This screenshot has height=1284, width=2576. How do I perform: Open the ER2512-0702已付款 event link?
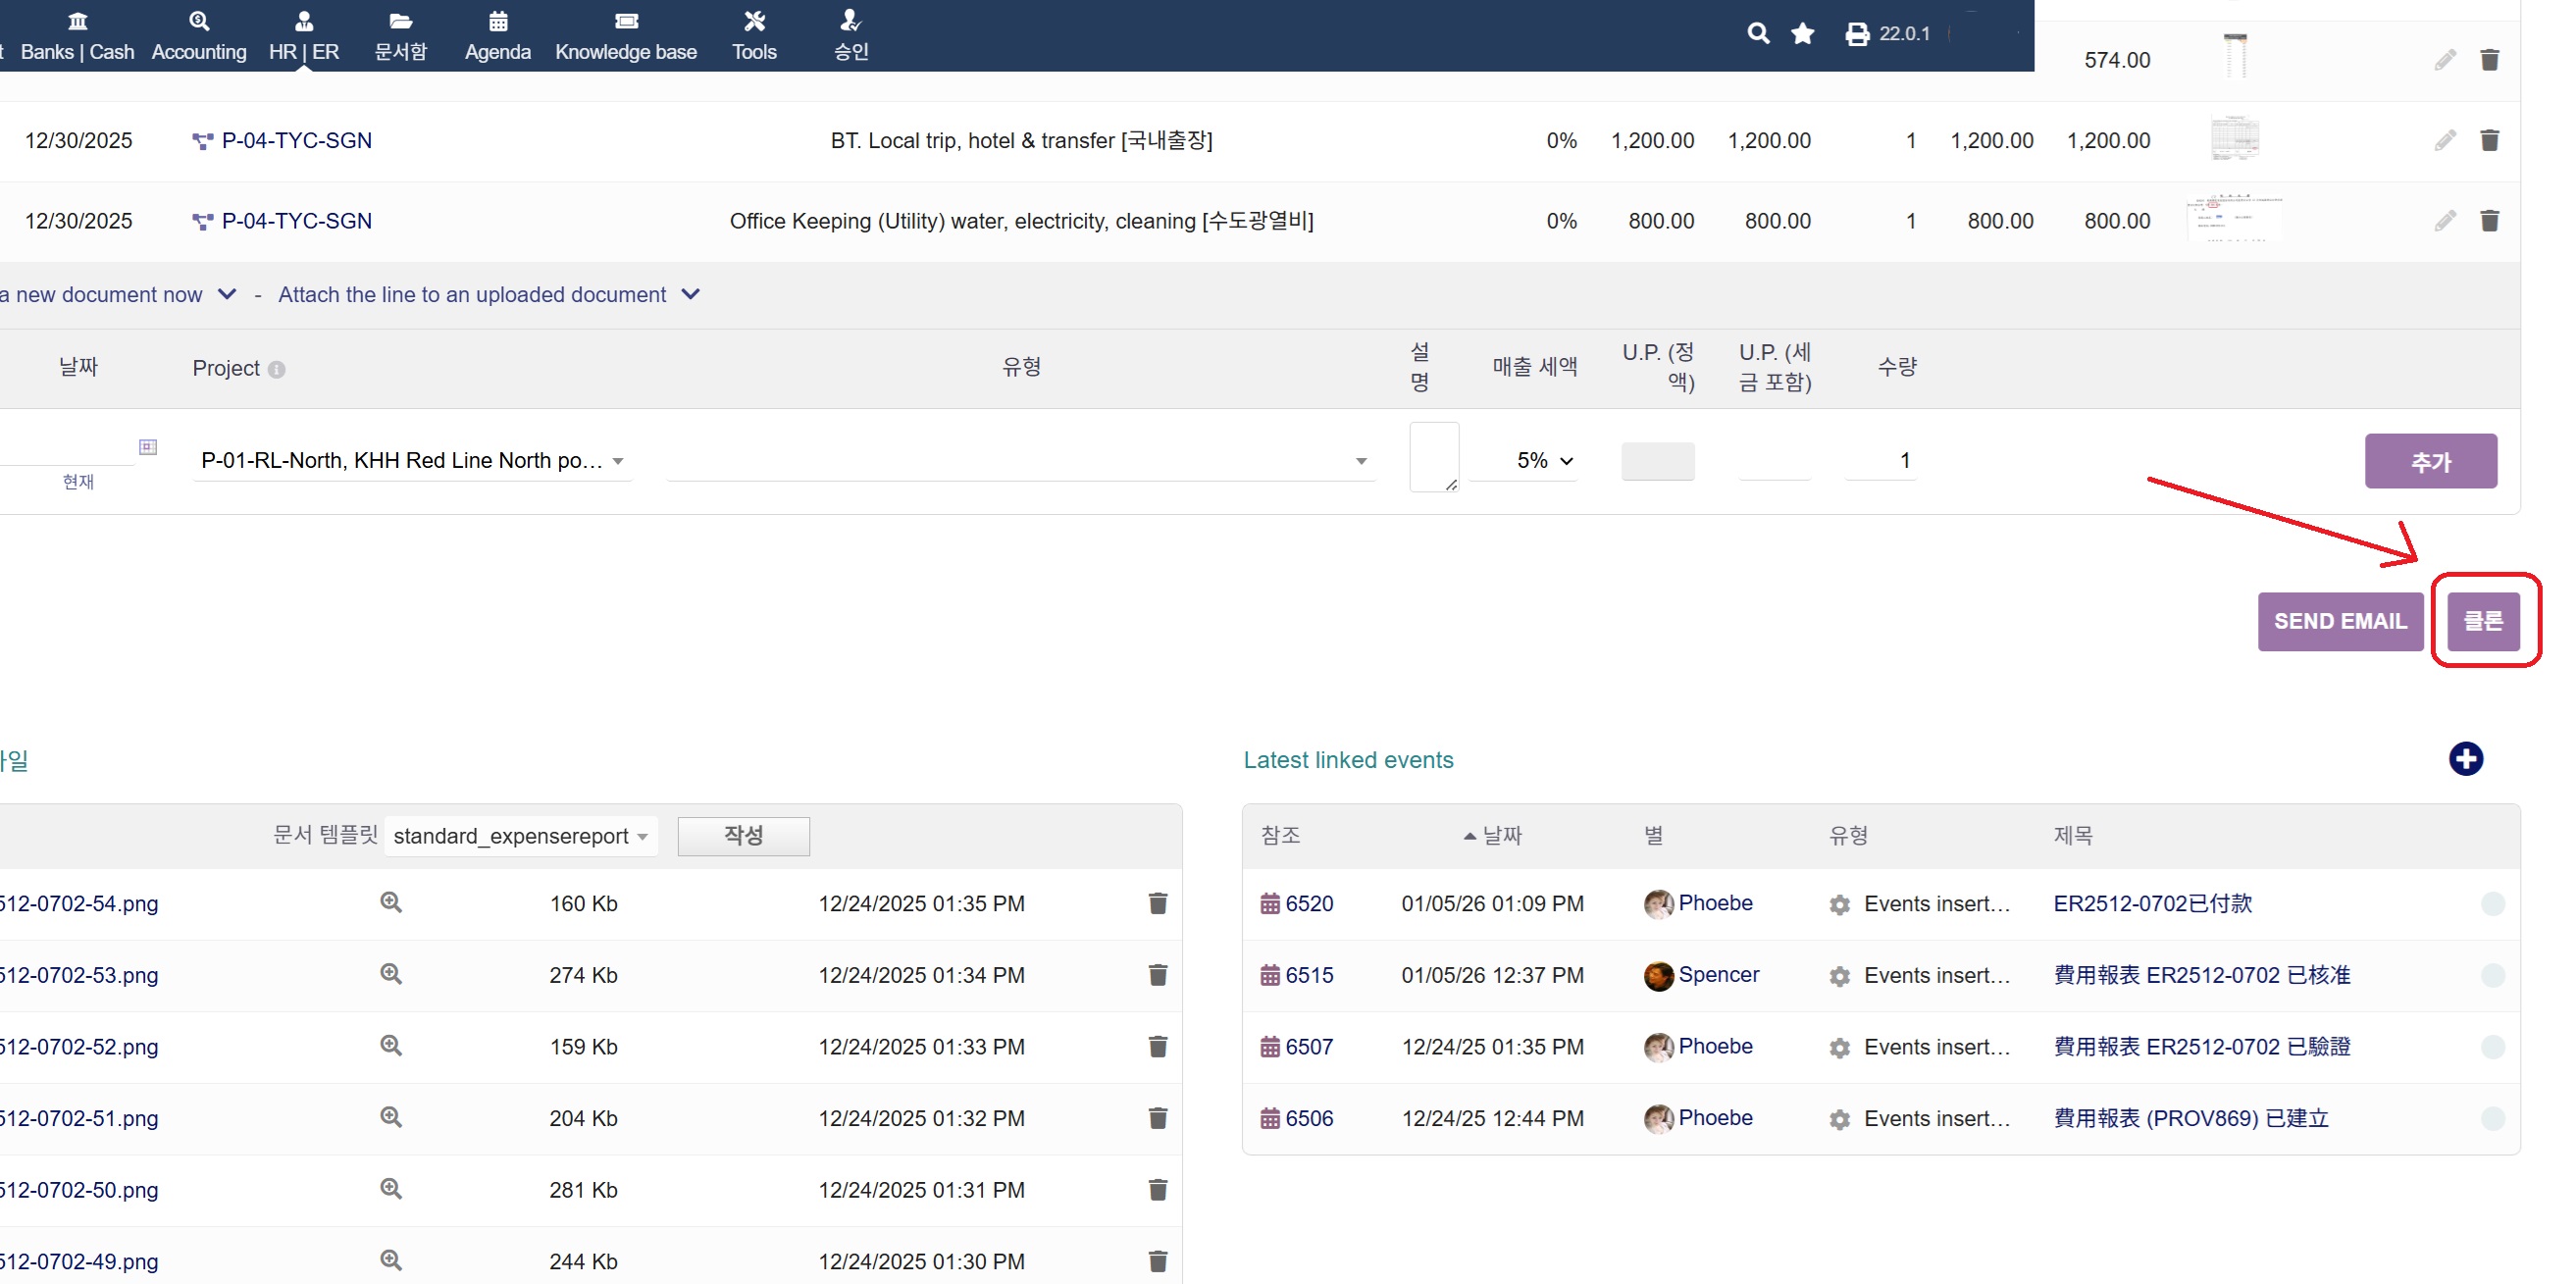point(2152,904)
